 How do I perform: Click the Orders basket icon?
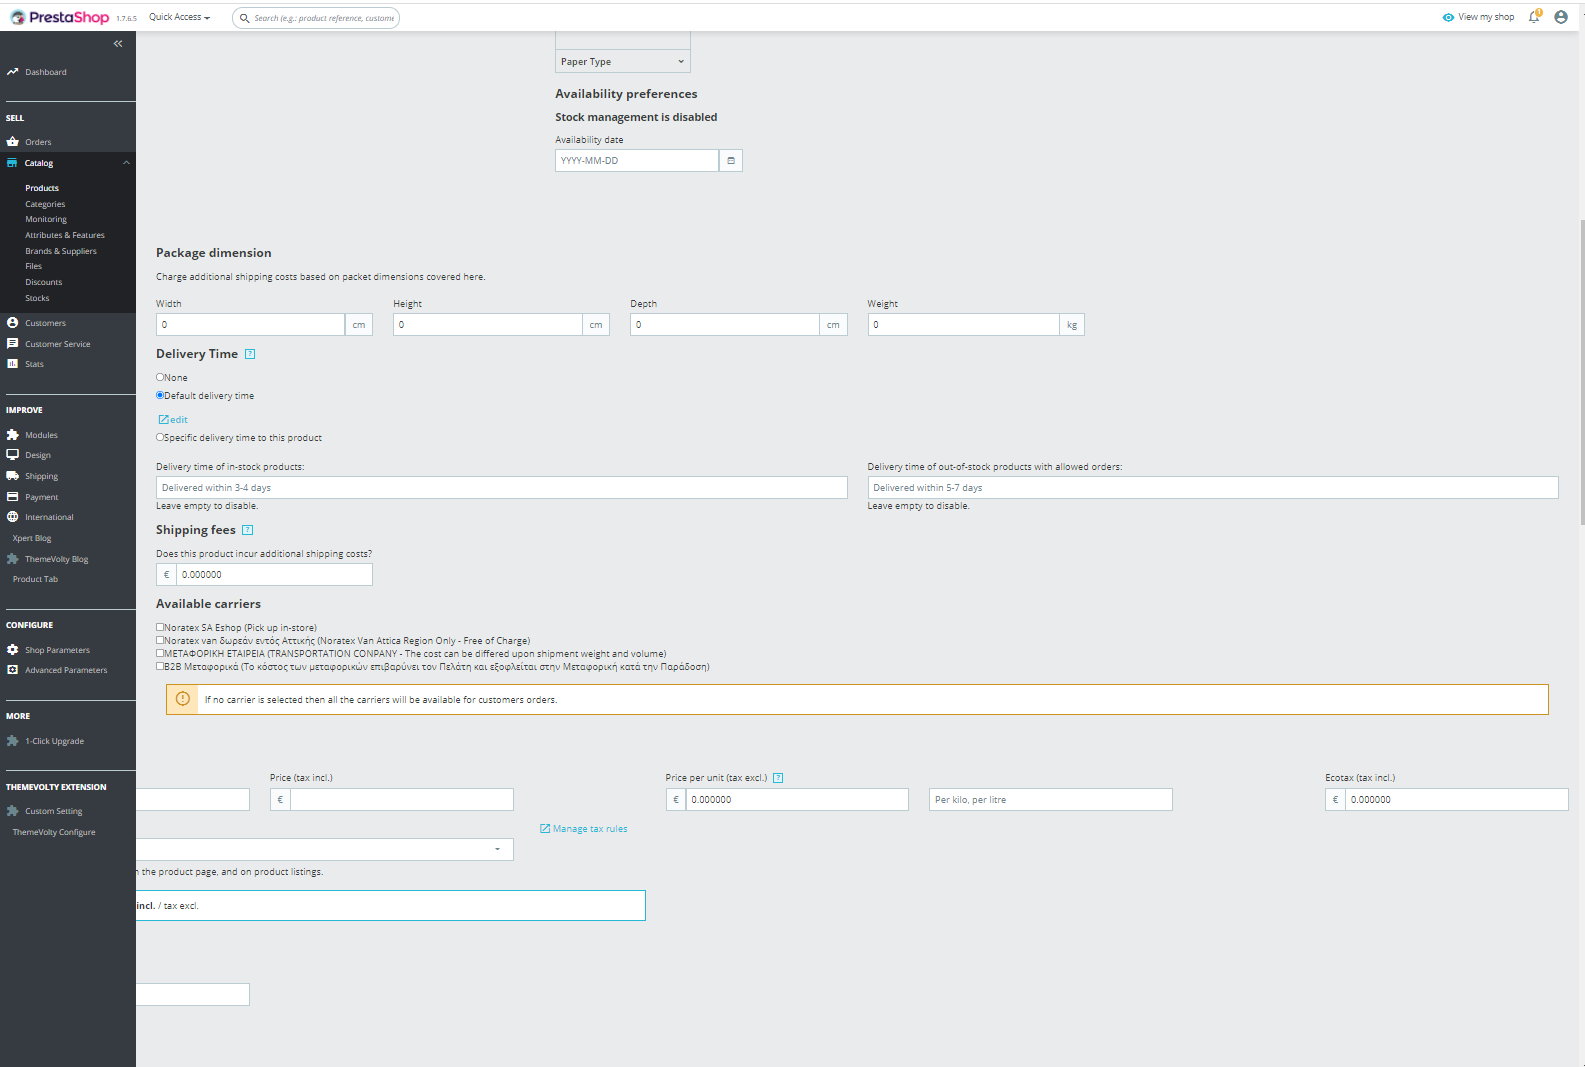[x=13, y=142]
